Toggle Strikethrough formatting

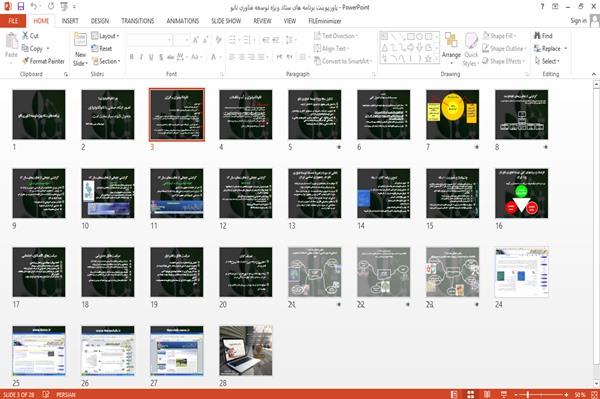click(x=171, y=57)
